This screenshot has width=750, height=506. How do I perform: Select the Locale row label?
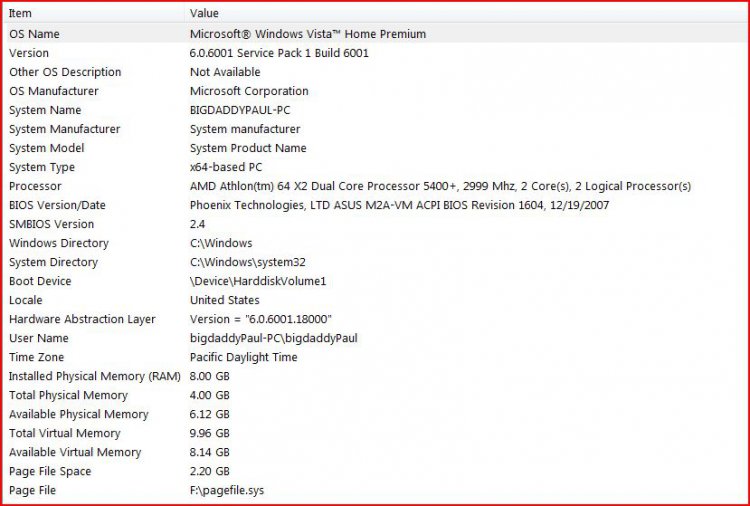click(x=25, y=300)
